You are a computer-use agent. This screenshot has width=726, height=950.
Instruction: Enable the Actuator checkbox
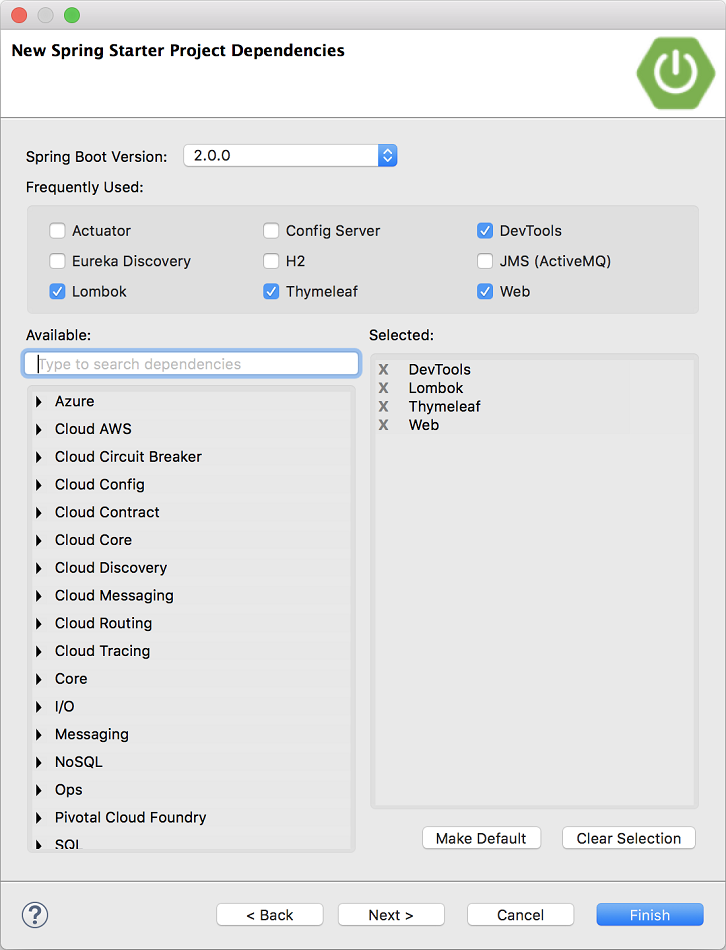[57, 230]
